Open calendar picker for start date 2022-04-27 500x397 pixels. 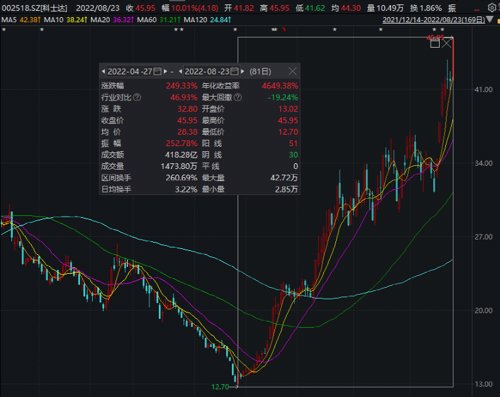coord(158,71)
